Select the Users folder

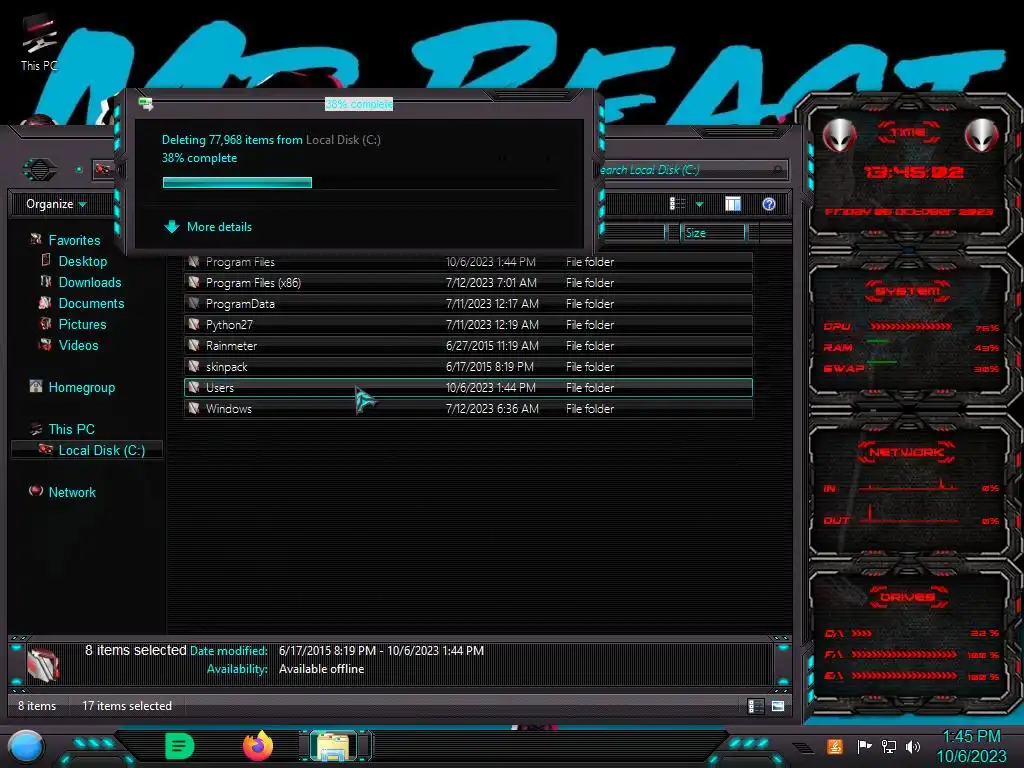(x=468, y=387)
